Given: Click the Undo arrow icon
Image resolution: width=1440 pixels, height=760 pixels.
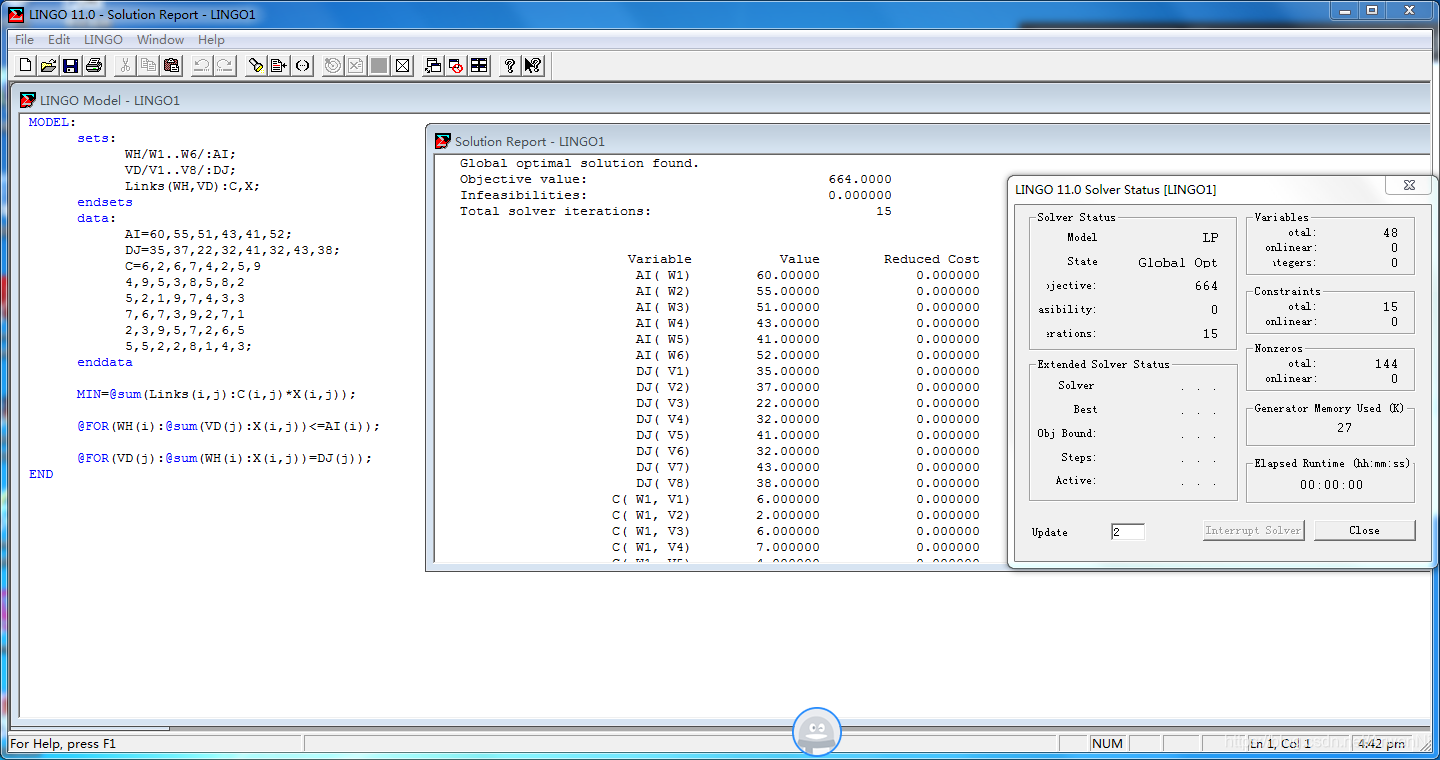Looking at the screenshot, I should point(202,65).
